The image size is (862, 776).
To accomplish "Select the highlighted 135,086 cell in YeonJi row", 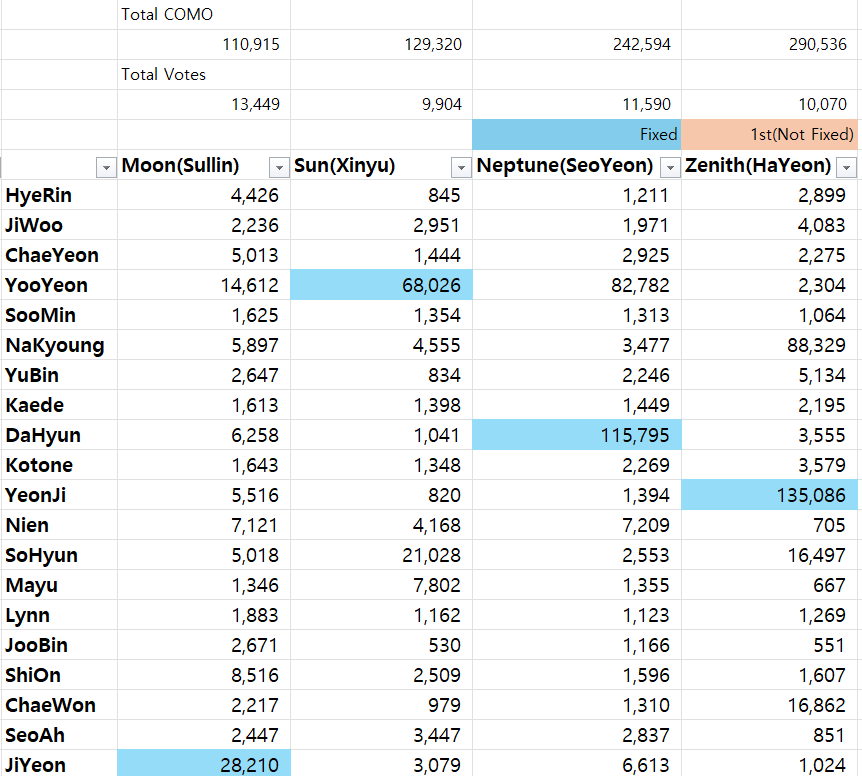I will pos(771,495).
